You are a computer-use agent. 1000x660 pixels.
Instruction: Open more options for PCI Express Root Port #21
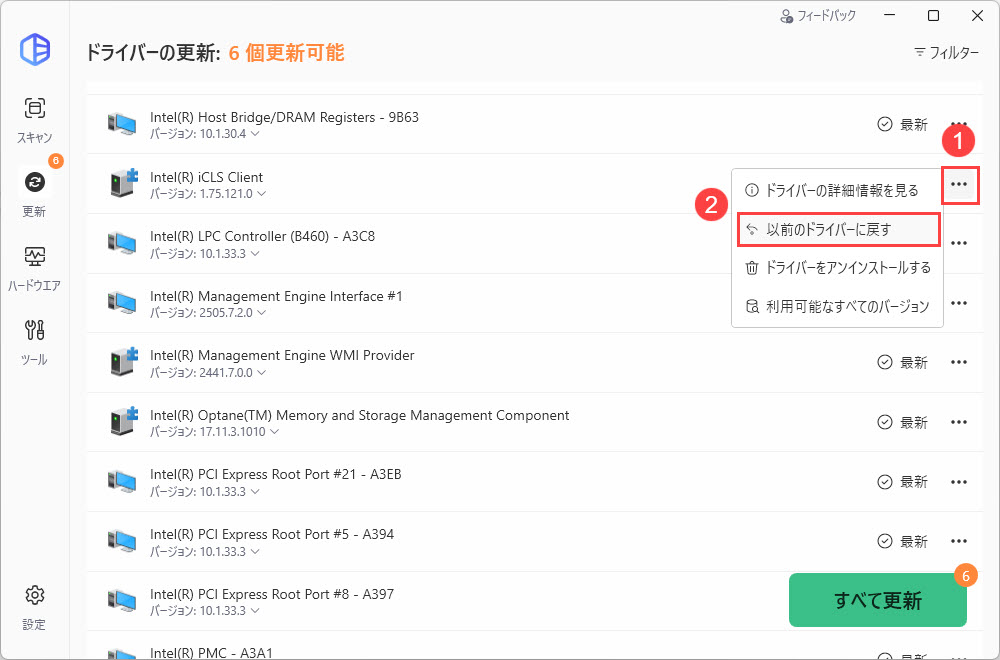(x=959, y=481)
